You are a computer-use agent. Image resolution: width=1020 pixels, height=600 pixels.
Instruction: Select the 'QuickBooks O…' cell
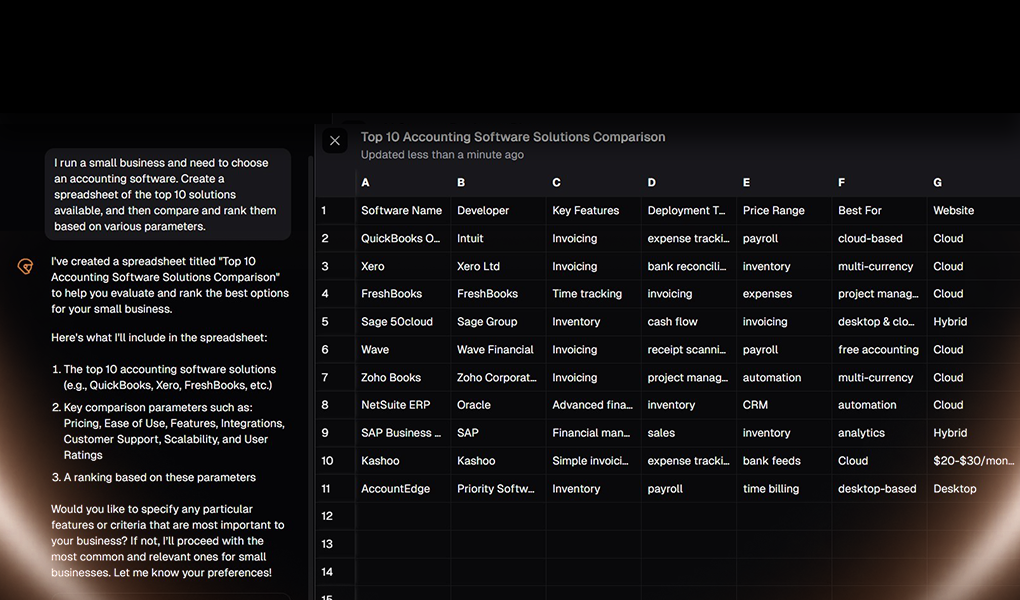coord(403,239)
